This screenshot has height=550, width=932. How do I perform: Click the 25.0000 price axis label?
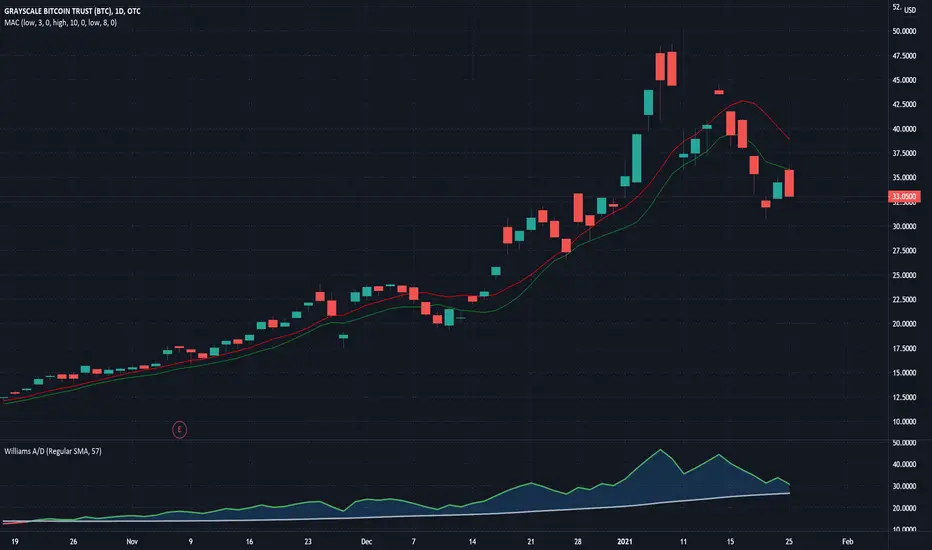[x=904, y=275]
